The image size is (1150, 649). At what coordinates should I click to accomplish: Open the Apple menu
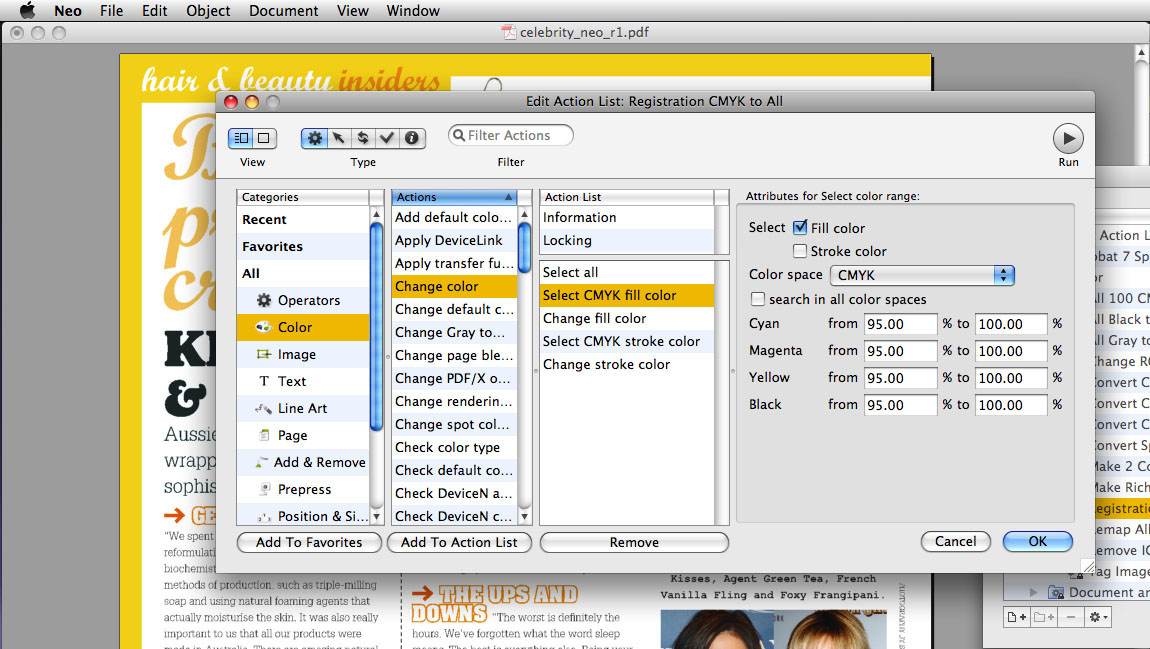27,10
